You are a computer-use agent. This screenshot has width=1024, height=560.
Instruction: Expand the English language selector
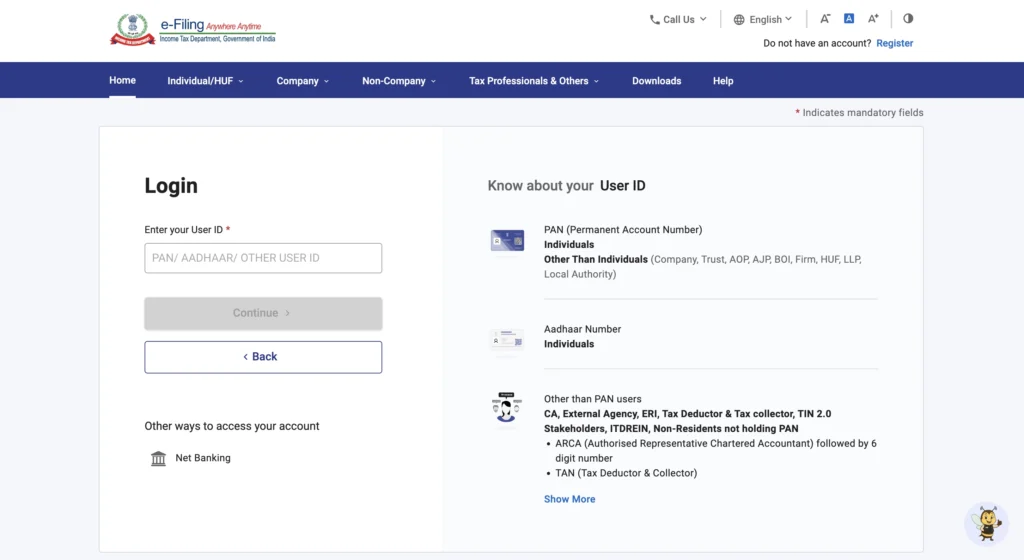point(763,19)
